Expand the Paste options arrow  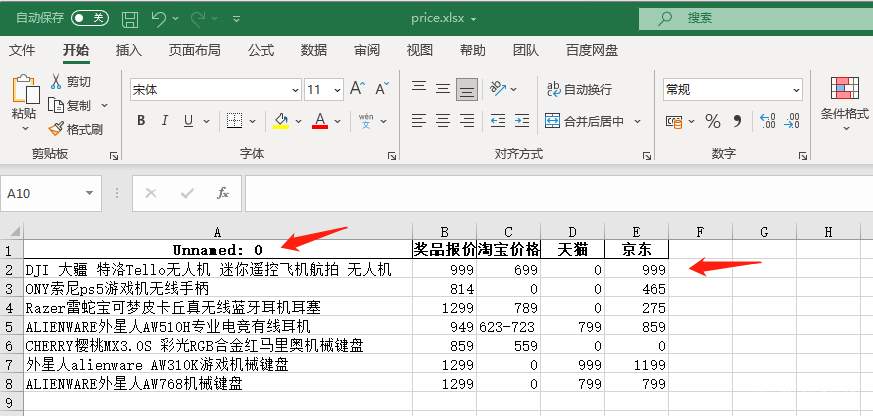pos(25,129)
